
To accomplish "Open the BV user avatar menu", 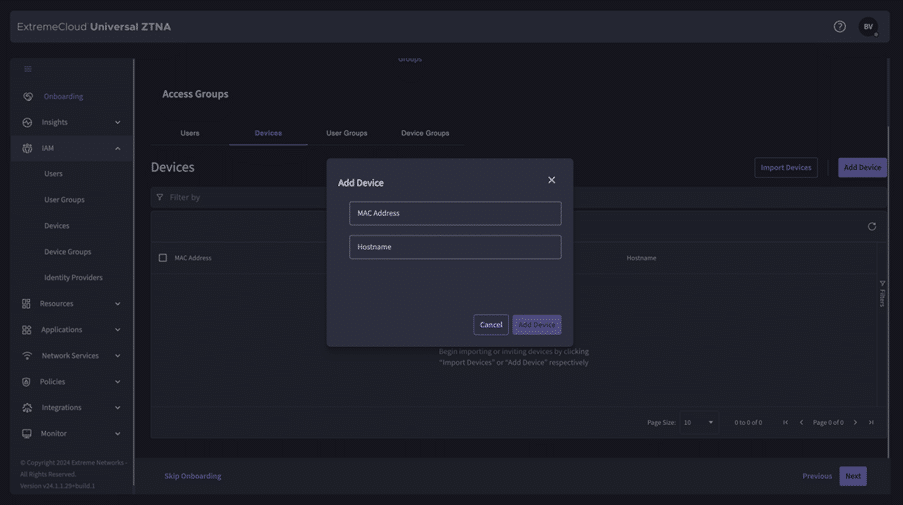I will pos(868,27).
